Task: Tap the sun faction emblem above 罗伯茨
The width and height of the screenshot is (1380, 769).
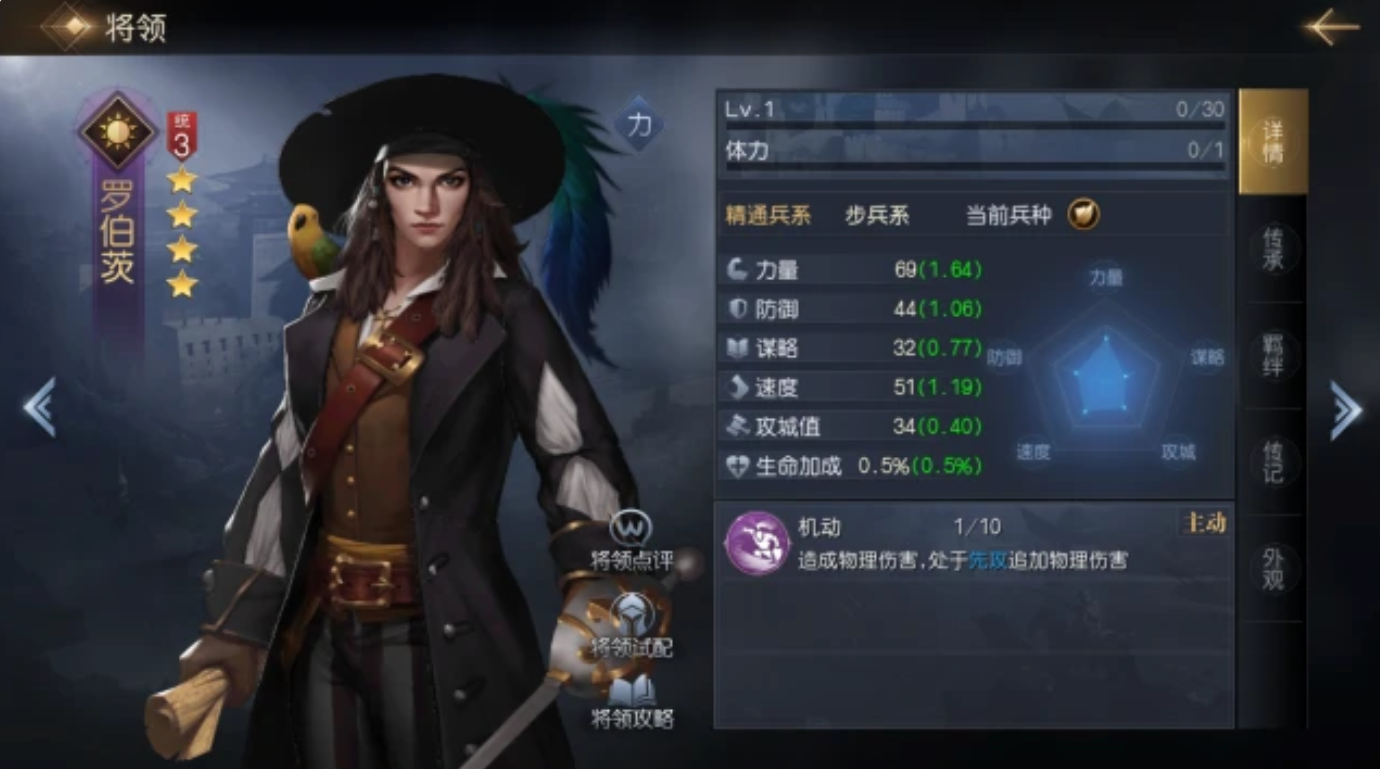Action: pos(118,130)
